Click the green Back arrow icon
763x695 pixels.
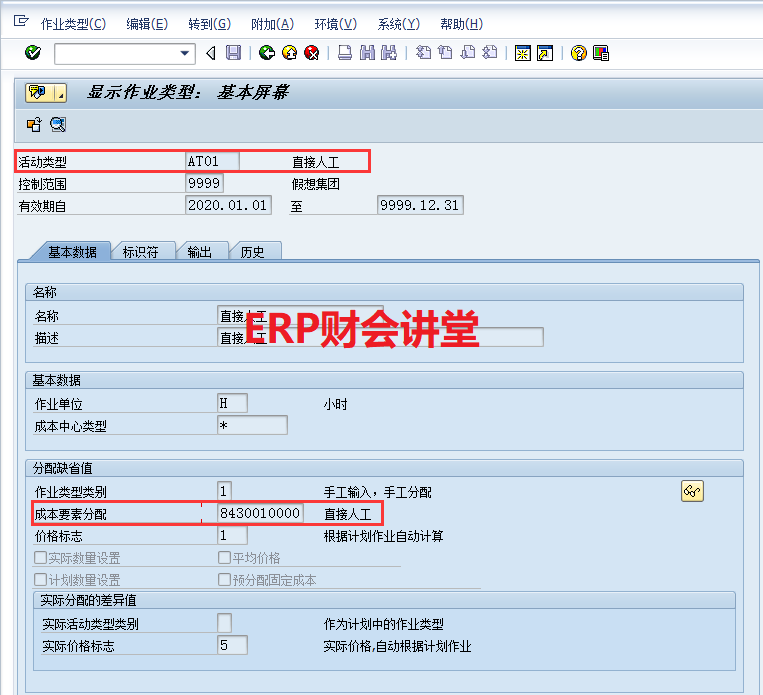pyautogui.click(x=266, y=53)
